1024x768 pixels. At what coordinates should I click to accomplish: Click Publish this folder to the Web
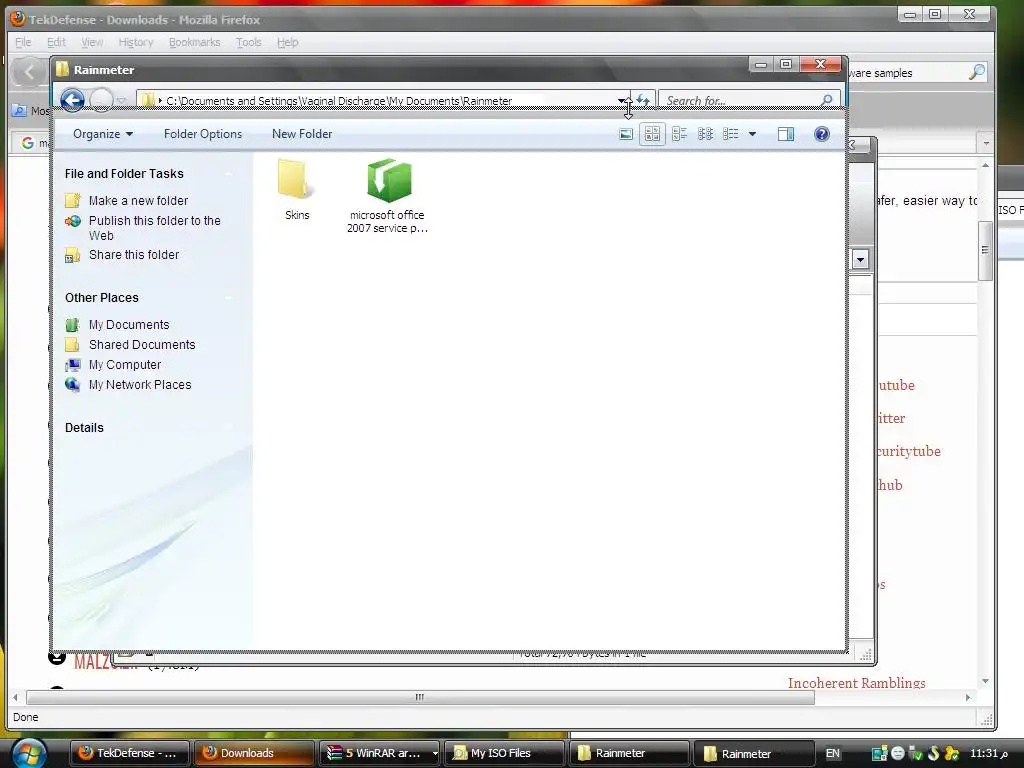click(x=155, y=228)
